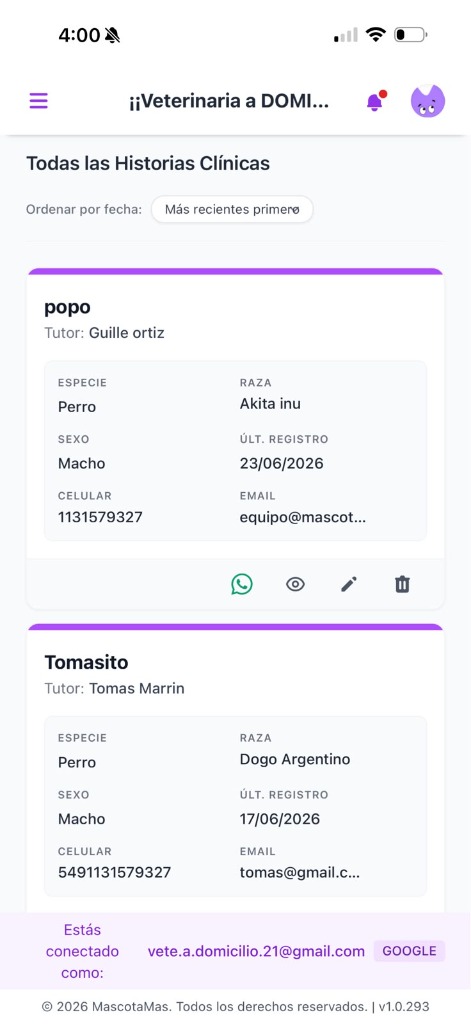Tap popo's phone number 1131579327
Image resolution: width=471 pixels, height=1024 pixels.
point(100,518)
